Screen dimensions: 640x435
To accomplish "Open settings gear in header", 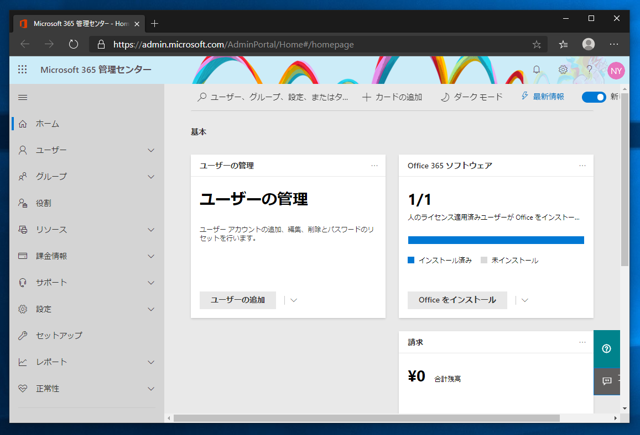I will click(563, 70).
